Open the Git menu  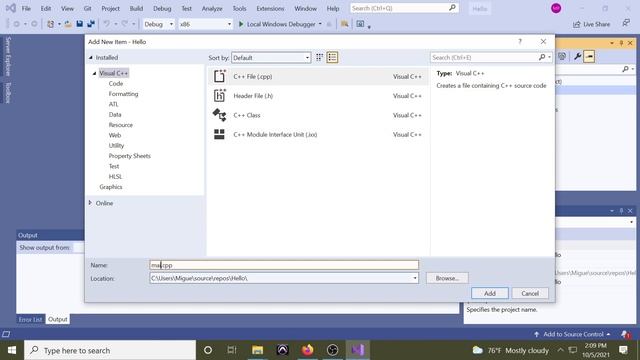87,8
